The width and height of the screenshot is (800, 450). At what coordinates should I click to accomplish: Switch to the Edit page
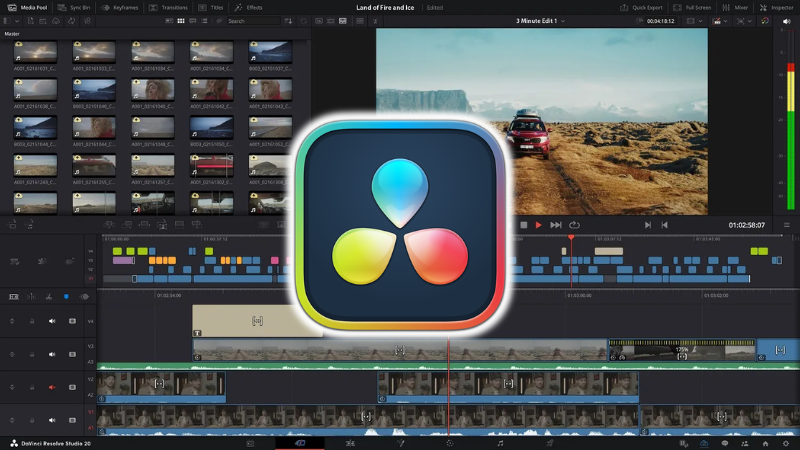350,443
